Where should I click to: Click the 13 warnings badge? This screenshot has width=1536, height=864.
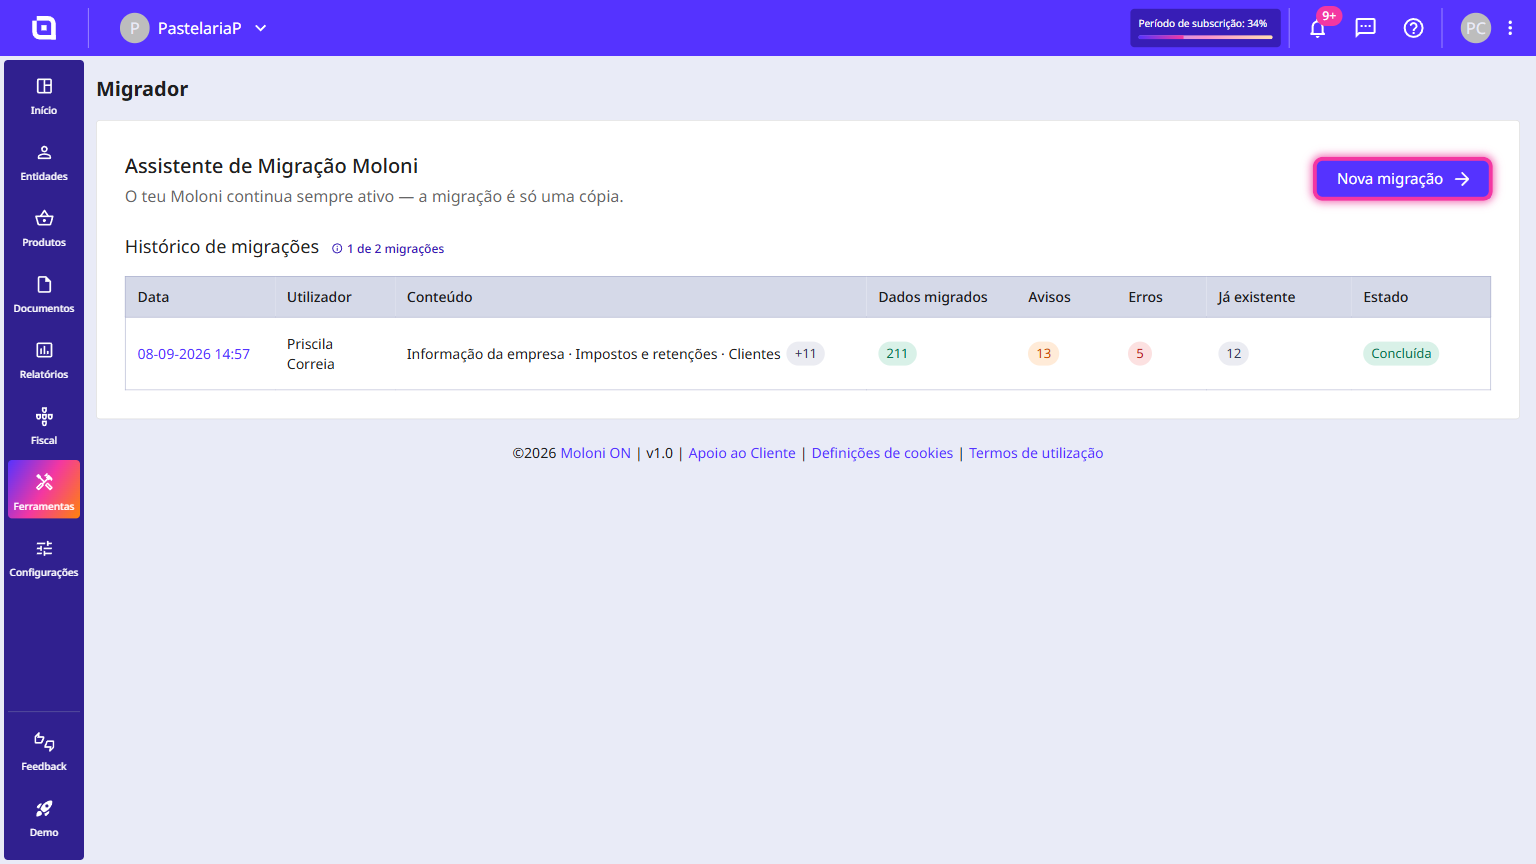click(x=1043, y=354)
